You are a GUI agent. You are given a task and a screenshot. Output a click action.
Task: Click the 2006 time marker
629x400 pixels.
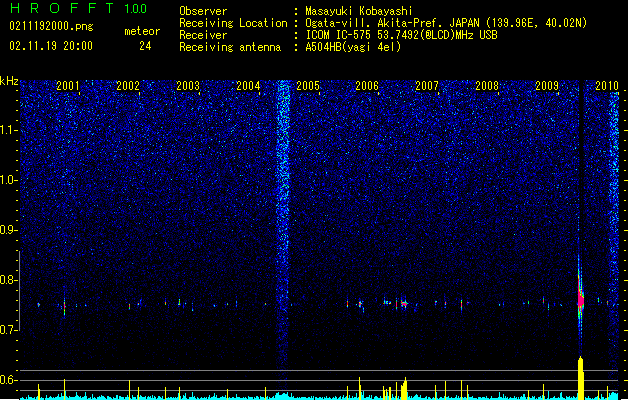point(367,85)
